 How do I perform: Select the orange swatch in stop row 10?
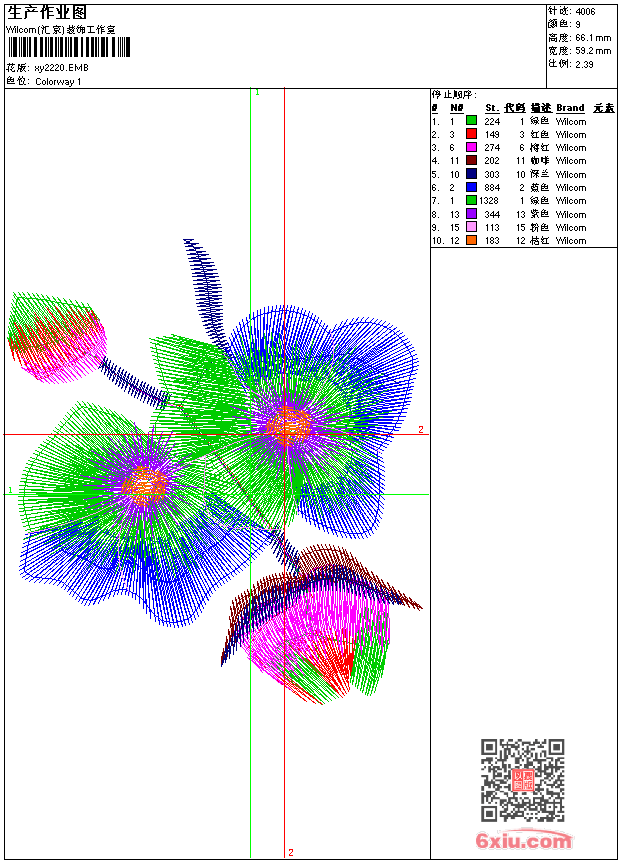[471, 240]
